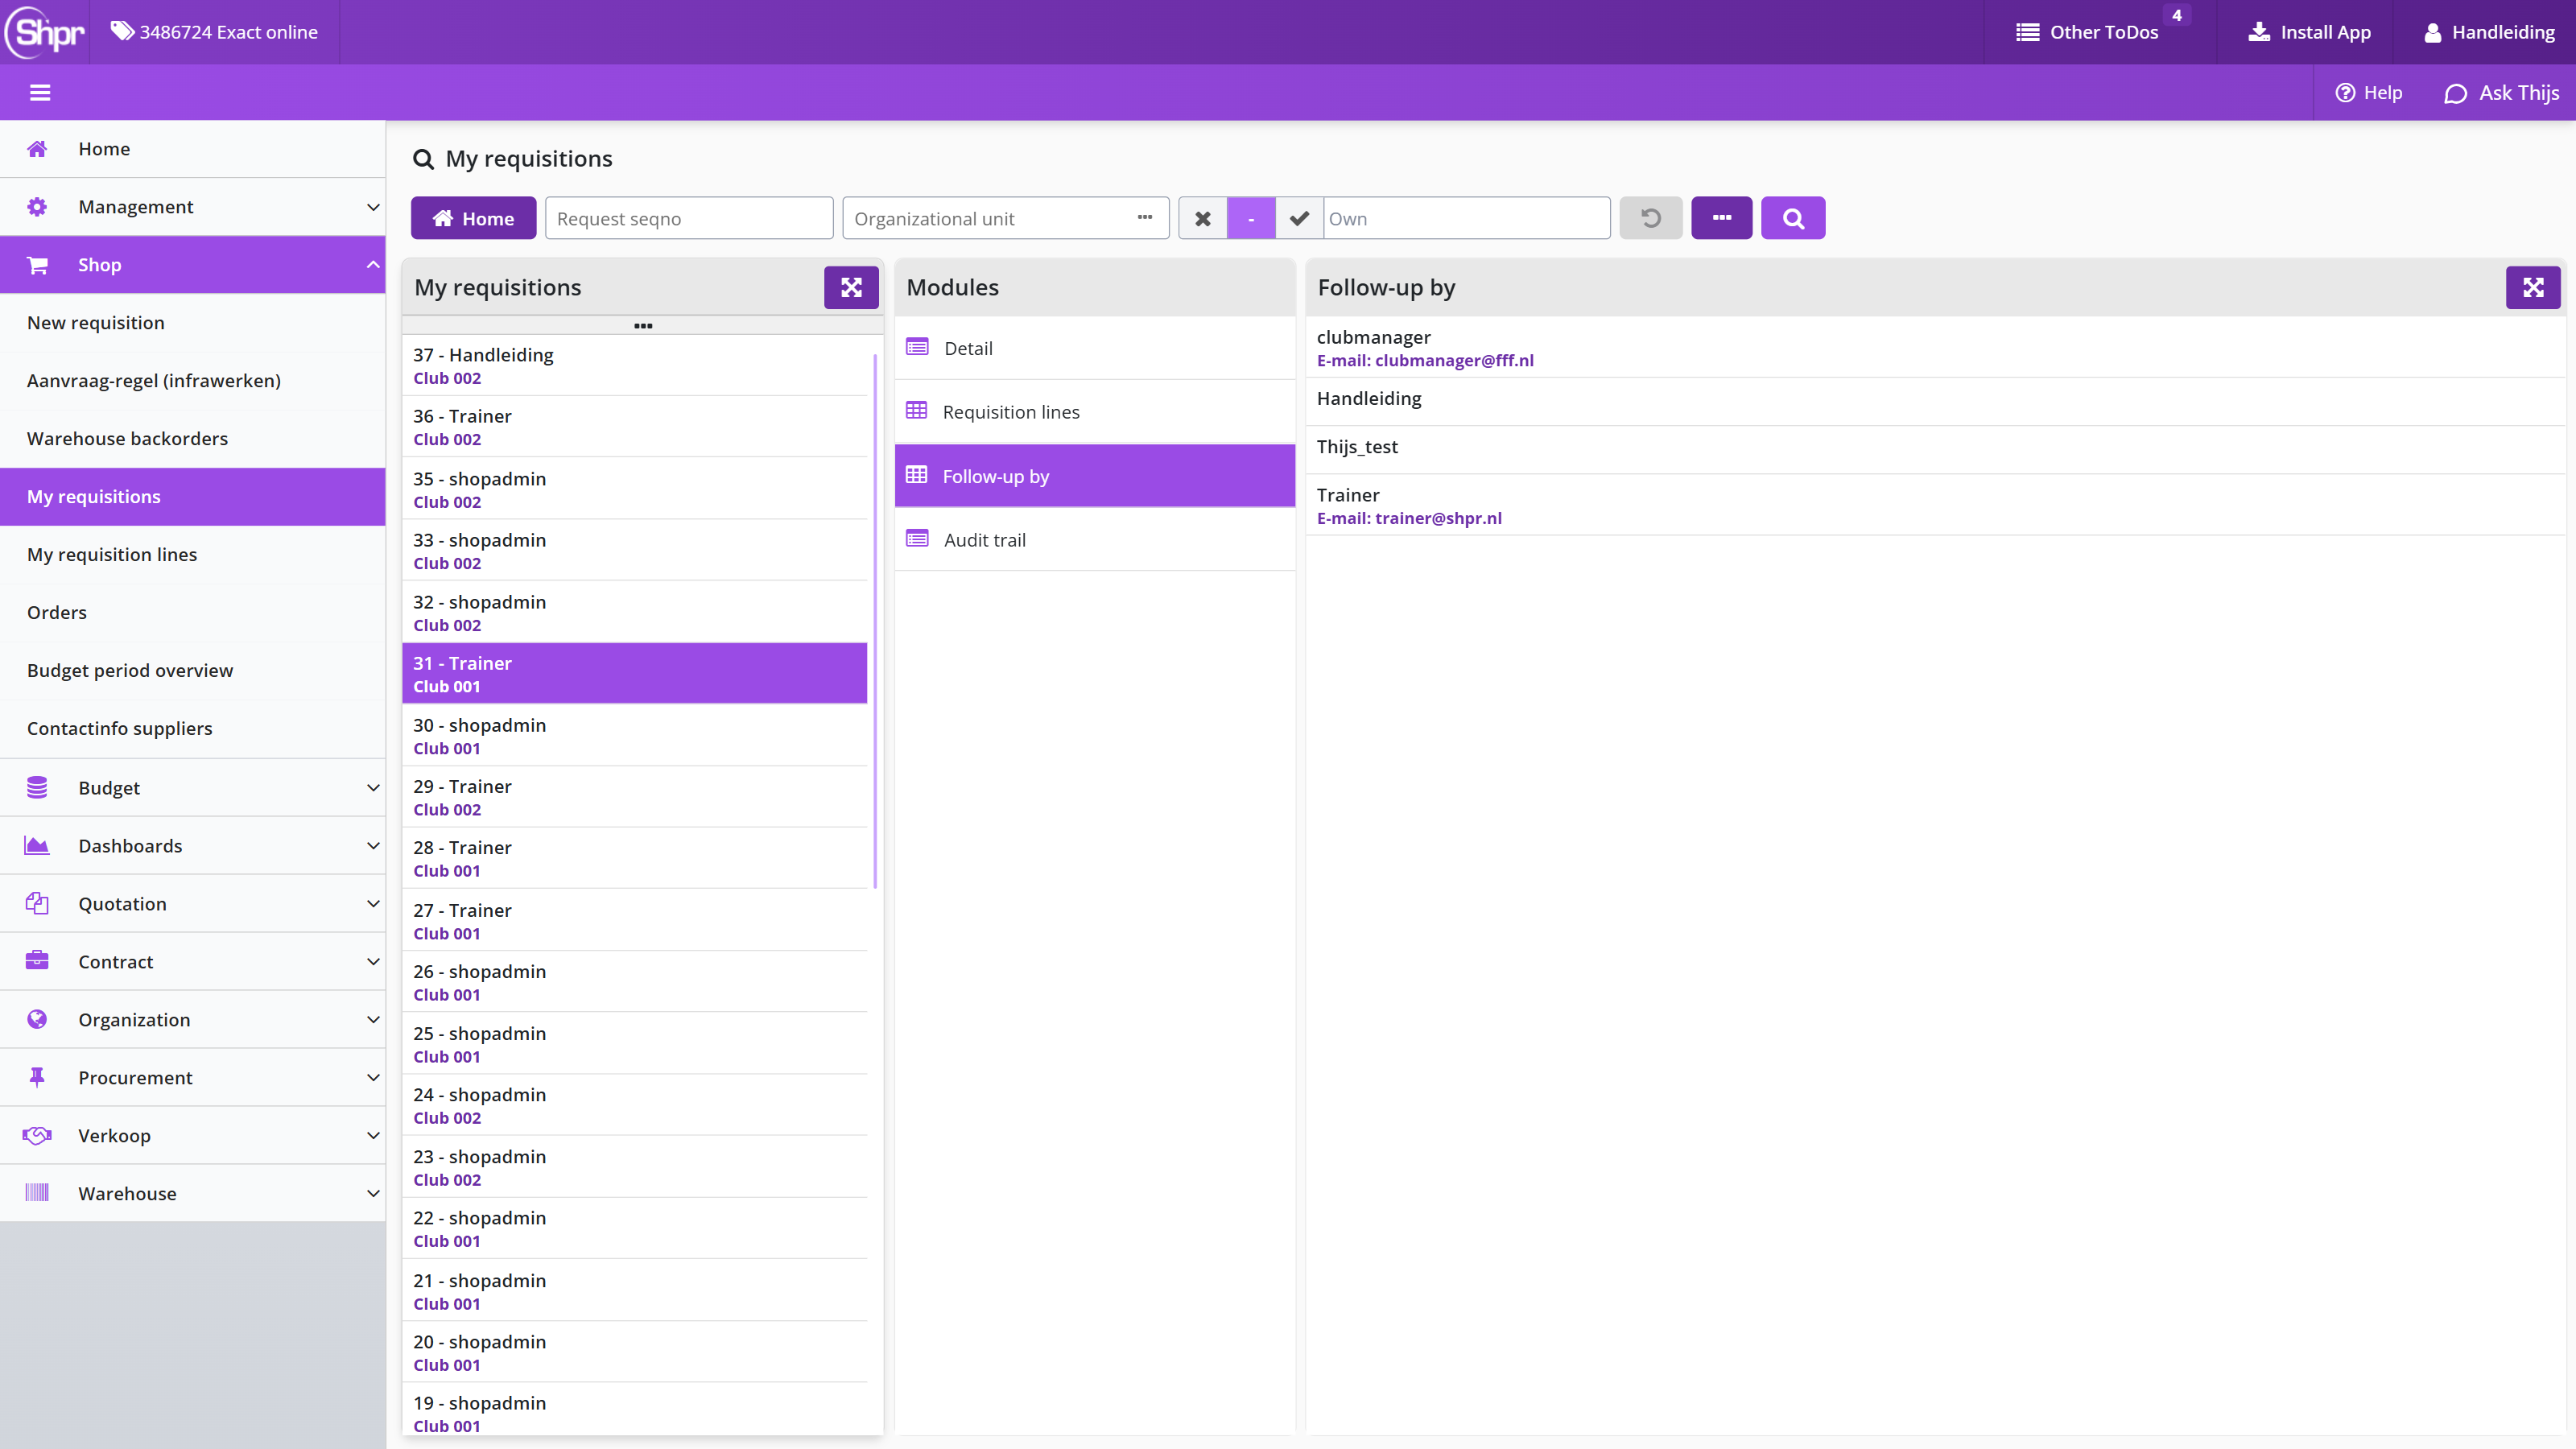Click My requisitions list scrollbar

[x=875, y=620]
